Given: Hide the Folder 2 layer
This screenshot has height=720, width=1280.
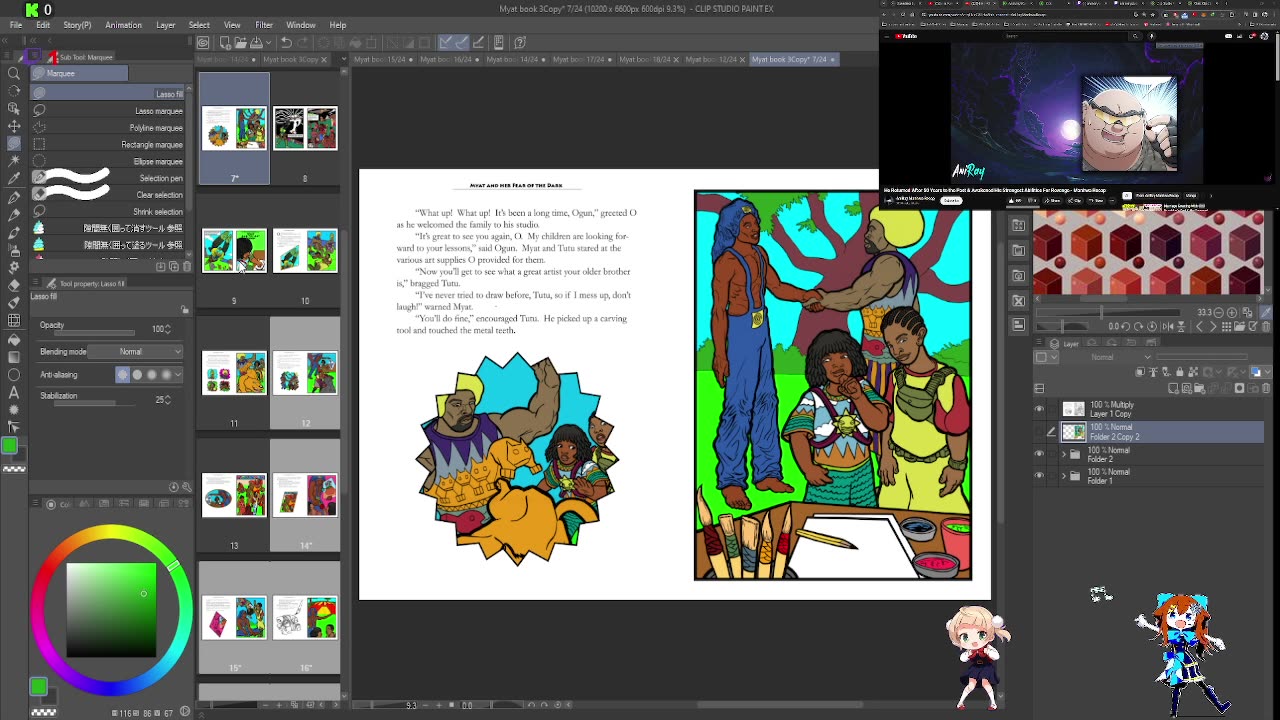Looking at the screenshot, I should pos(1039,454).
